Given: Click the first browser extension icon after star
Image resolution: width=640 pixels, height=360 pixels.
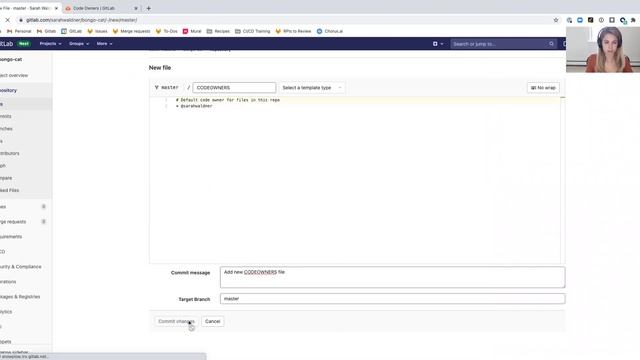Looking at the screenshot, I should click(569, 20).
